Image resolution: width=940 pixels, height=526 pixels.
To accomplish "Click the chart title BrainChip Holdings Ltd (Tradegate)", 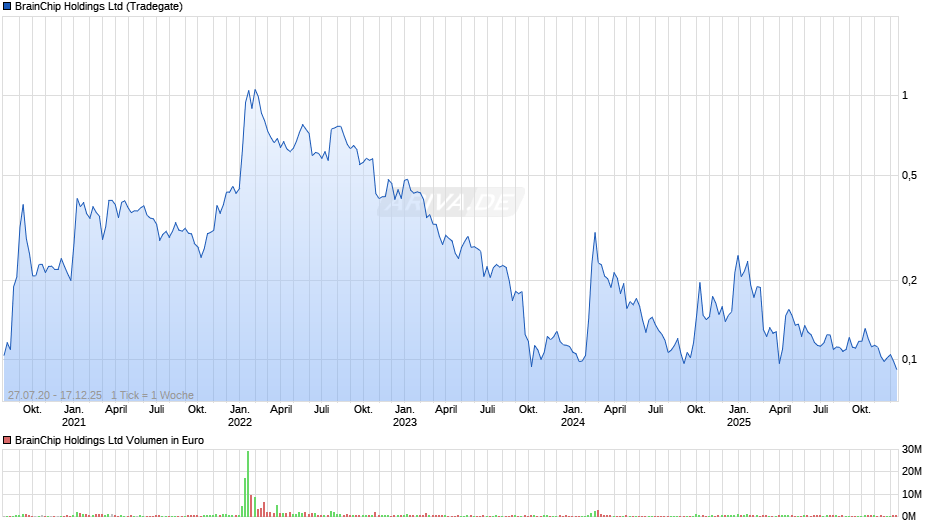I will point(99,7).
